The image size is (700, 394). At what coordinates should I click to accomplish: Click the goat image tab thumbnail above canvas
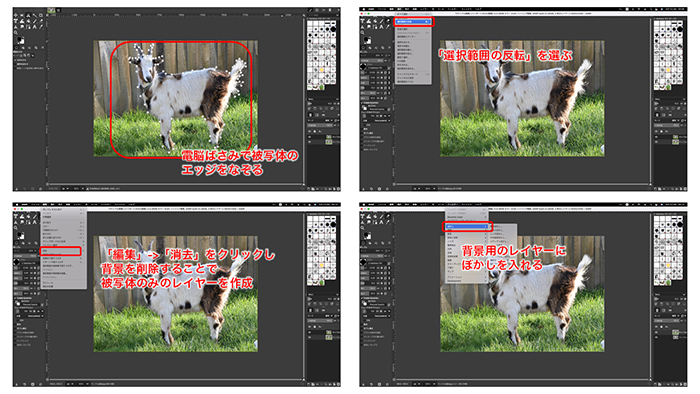coord(51,10)
